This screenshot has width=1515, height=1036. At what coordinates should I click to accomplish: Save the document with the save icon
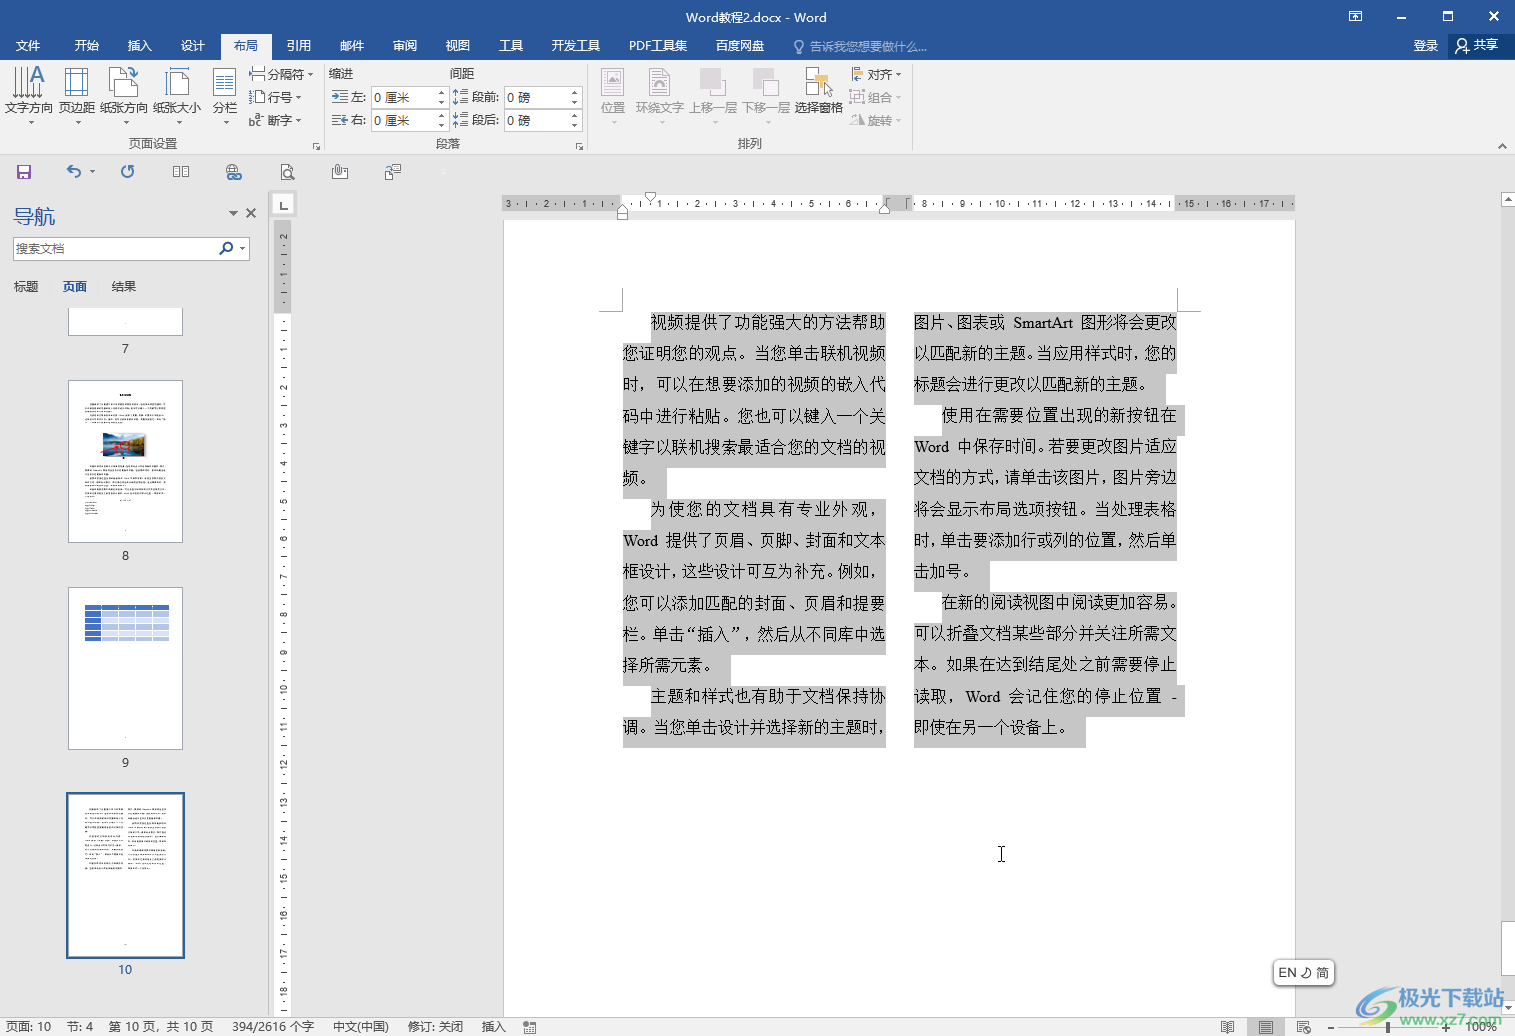pyautogui.click(x=24, y=172)
